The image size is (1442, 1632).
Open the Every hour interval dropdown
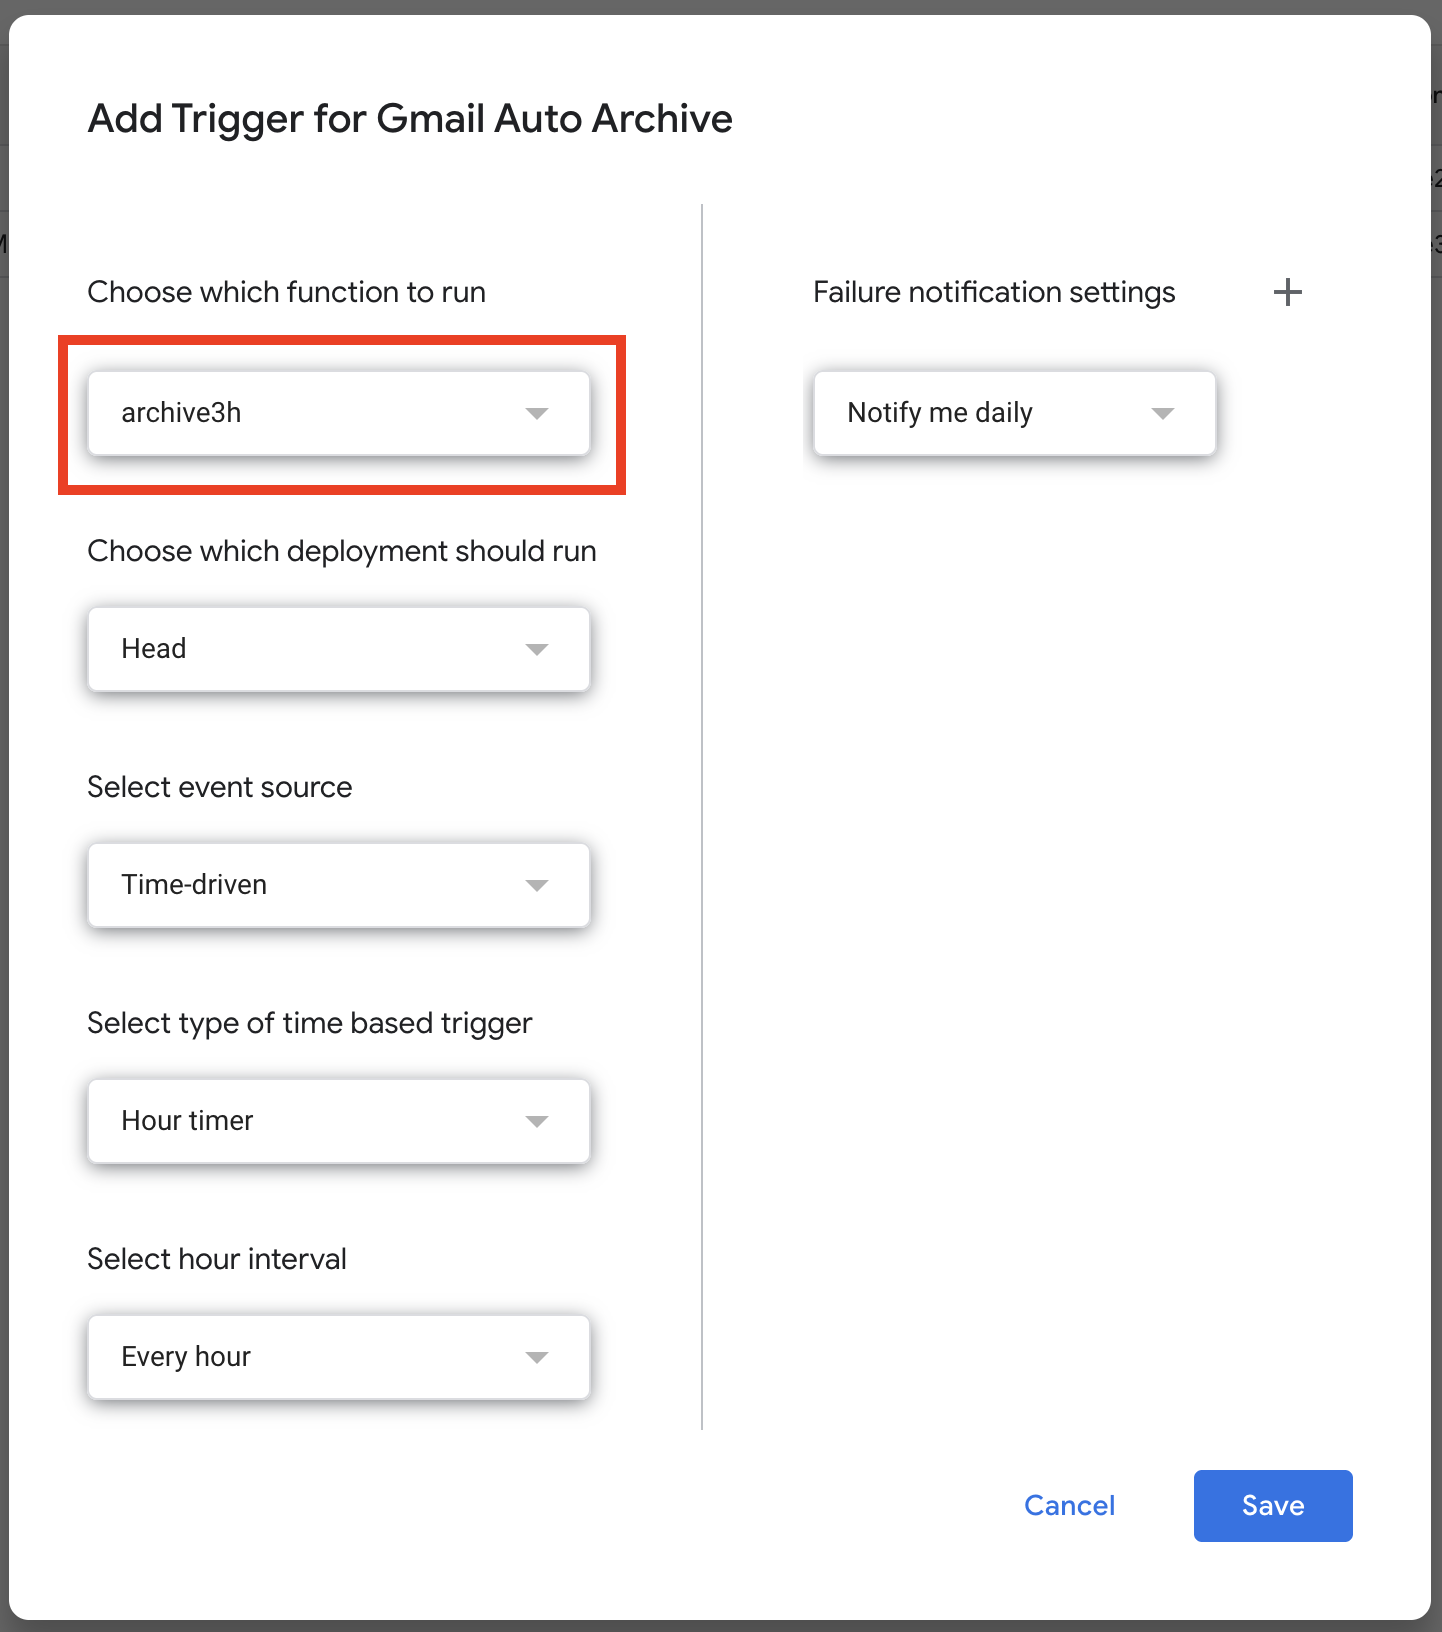[x=339, y=1357]
